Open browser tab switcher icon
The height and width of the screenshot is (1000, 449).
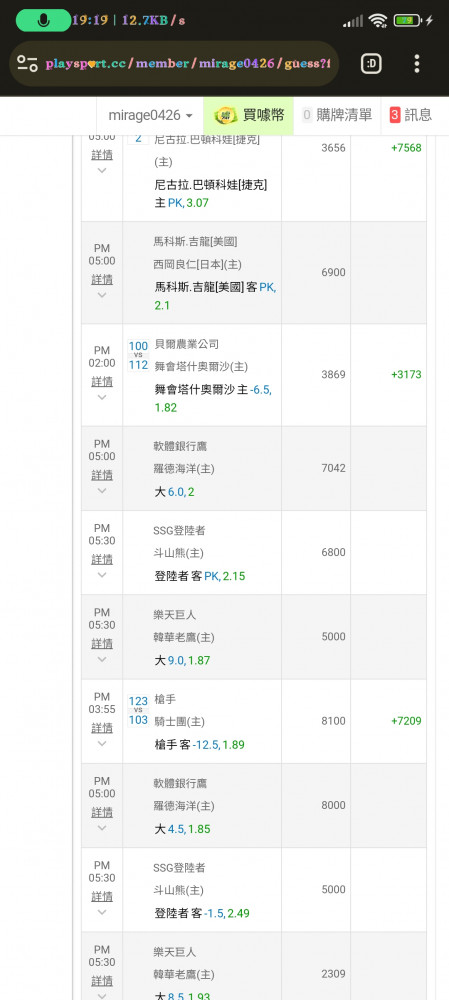coord(371,63)
